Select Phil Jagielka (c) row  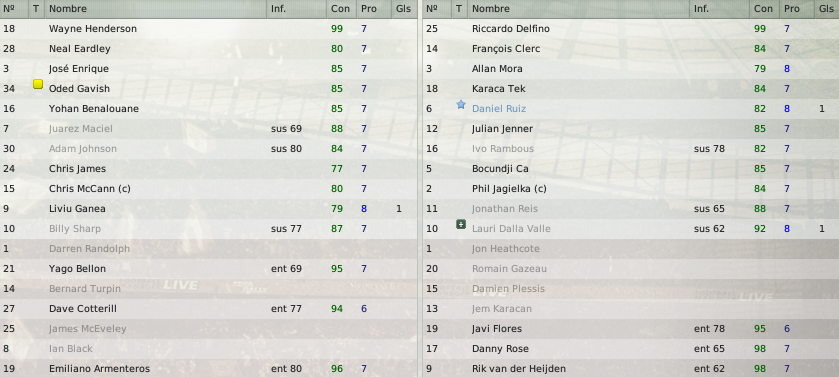point(631,188)
